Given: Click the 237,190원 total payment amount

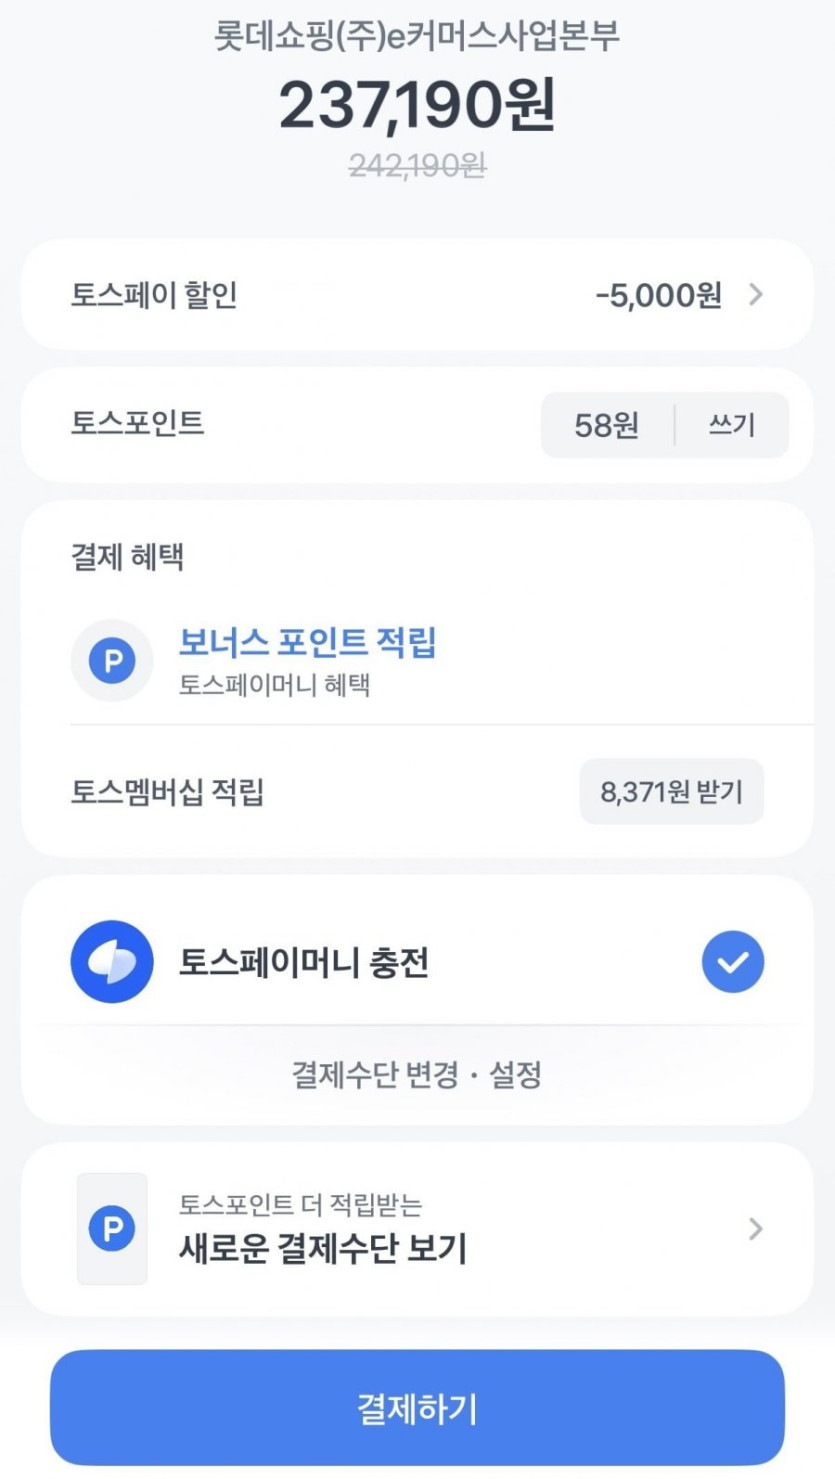Looking at the screenshot, I should (416, 105).
